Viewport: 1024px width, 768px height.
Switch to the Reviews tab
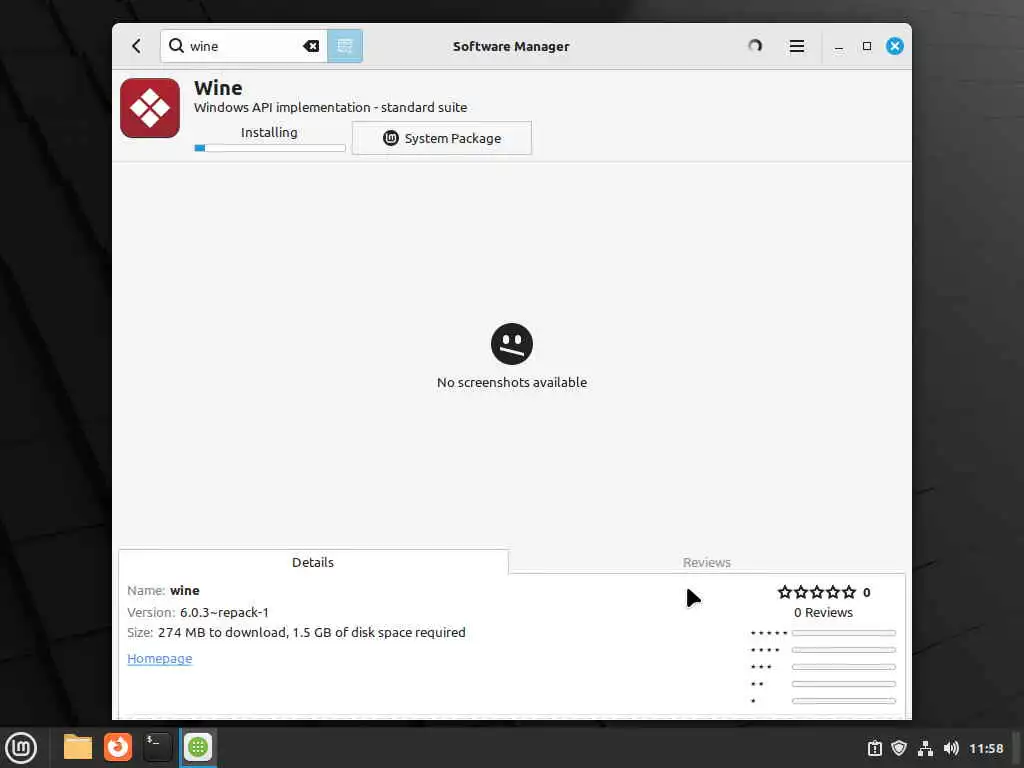pyautogui.click(x=707, y=562)
